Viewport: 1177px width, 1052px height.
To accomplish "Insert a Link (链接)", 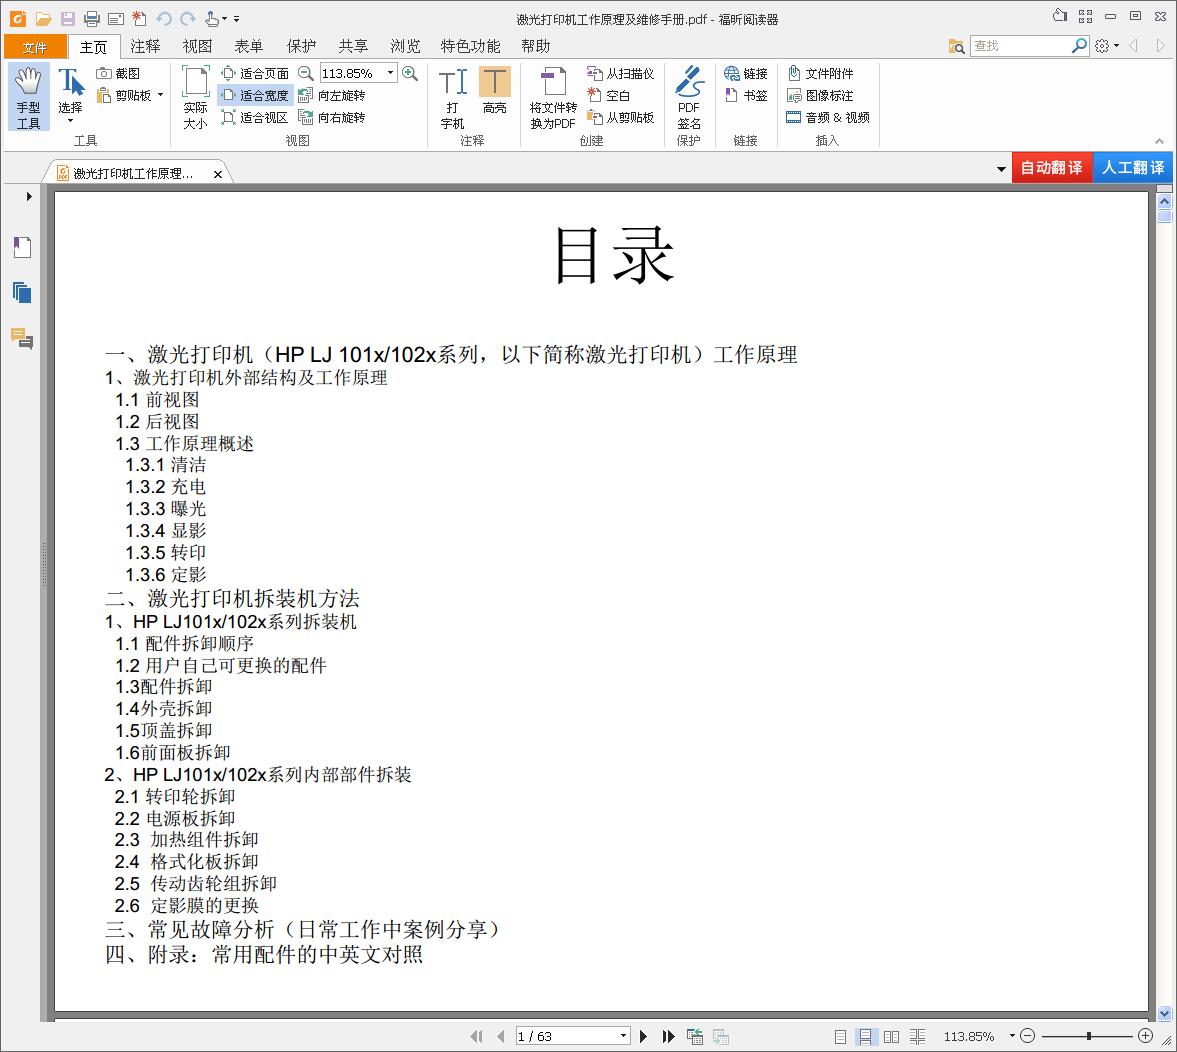I will [745, 74].
